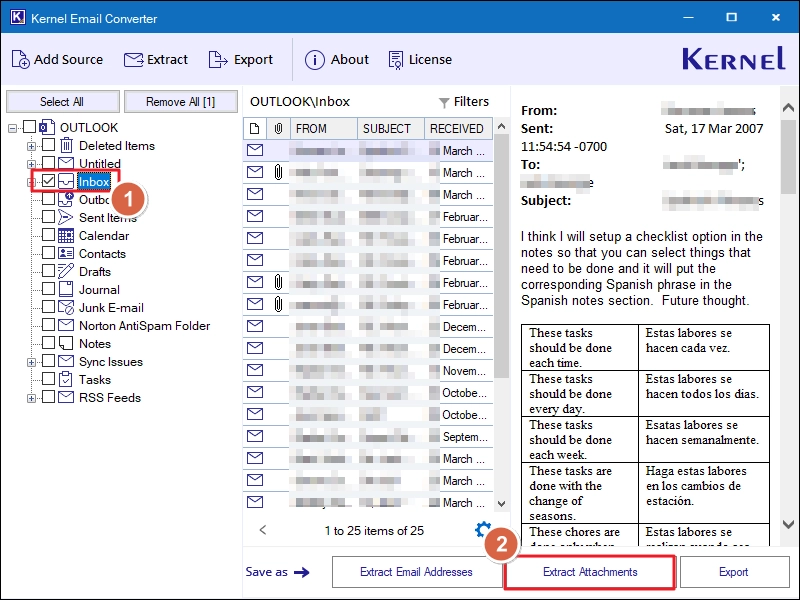Check the Drafts checkbox
The image size is (800, 600).
(x=48, y=270)
